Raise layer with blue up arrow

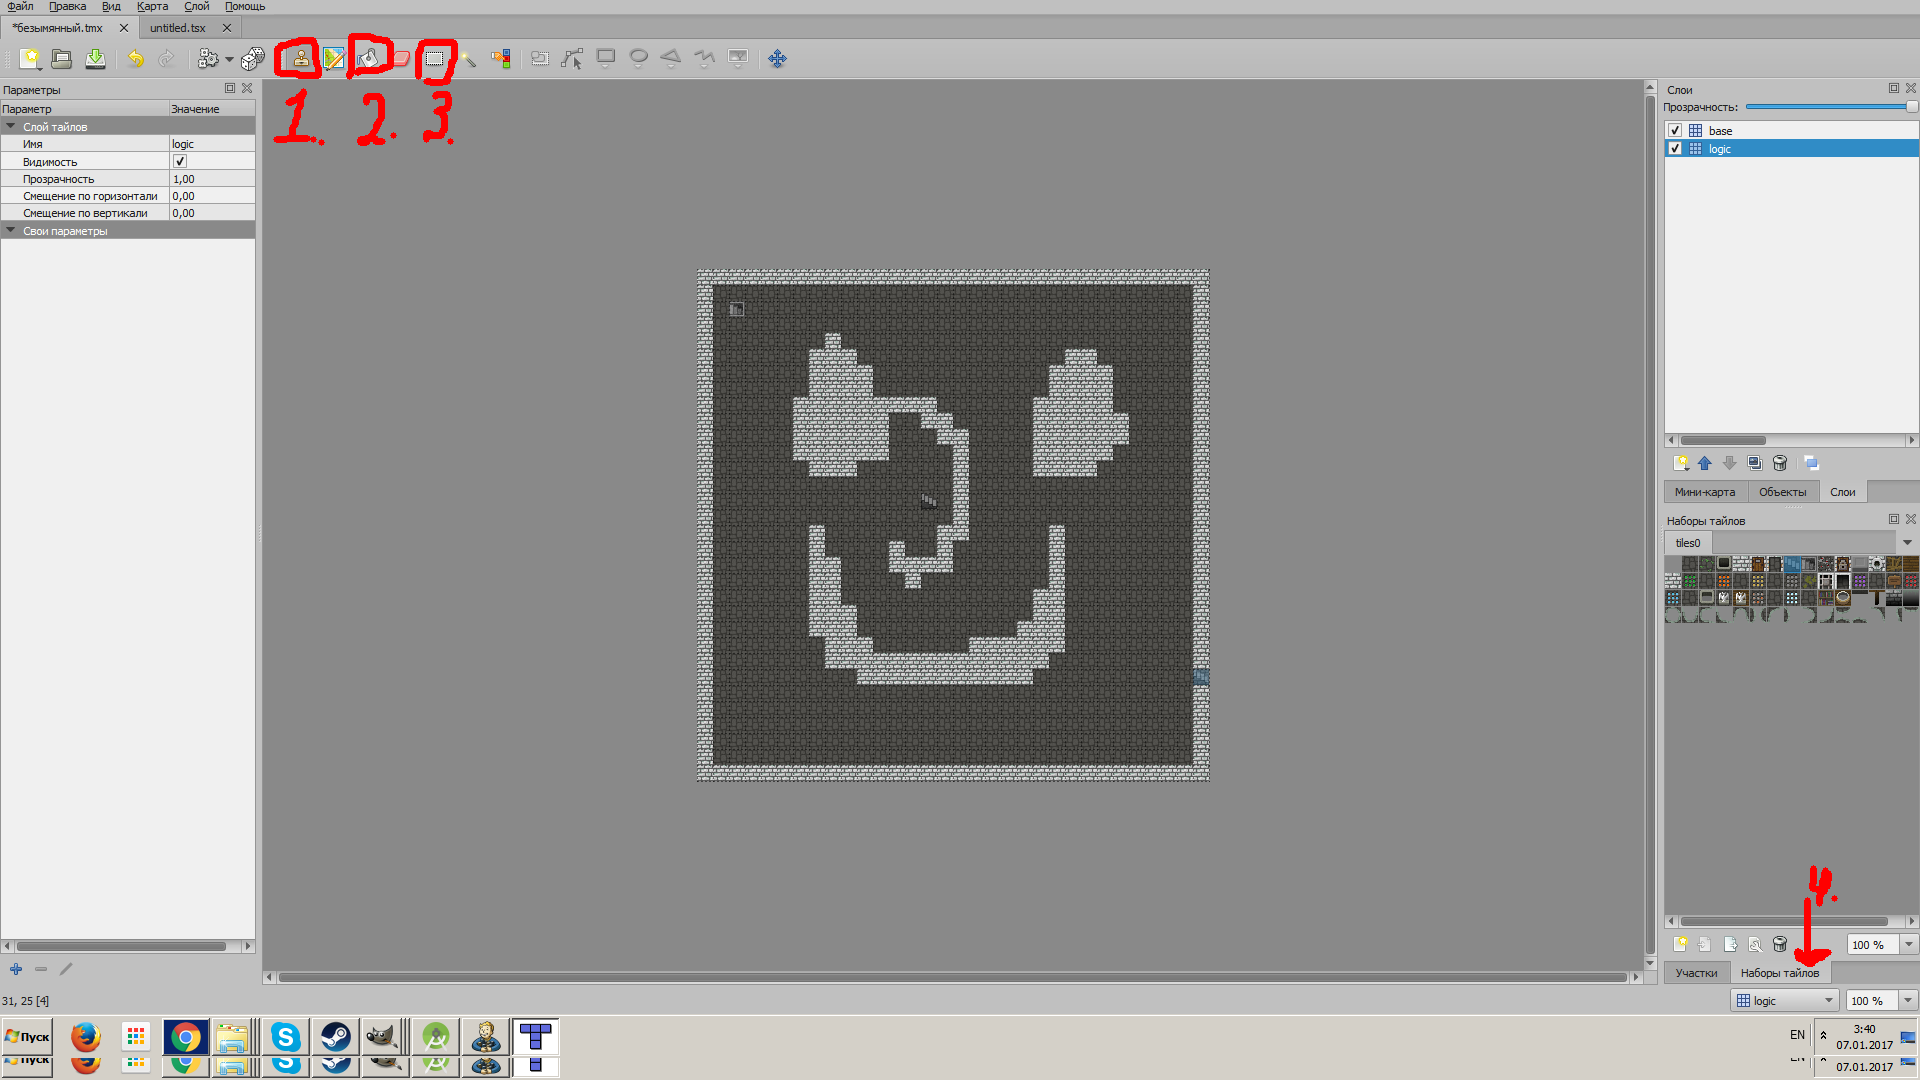click(1705, 463)
